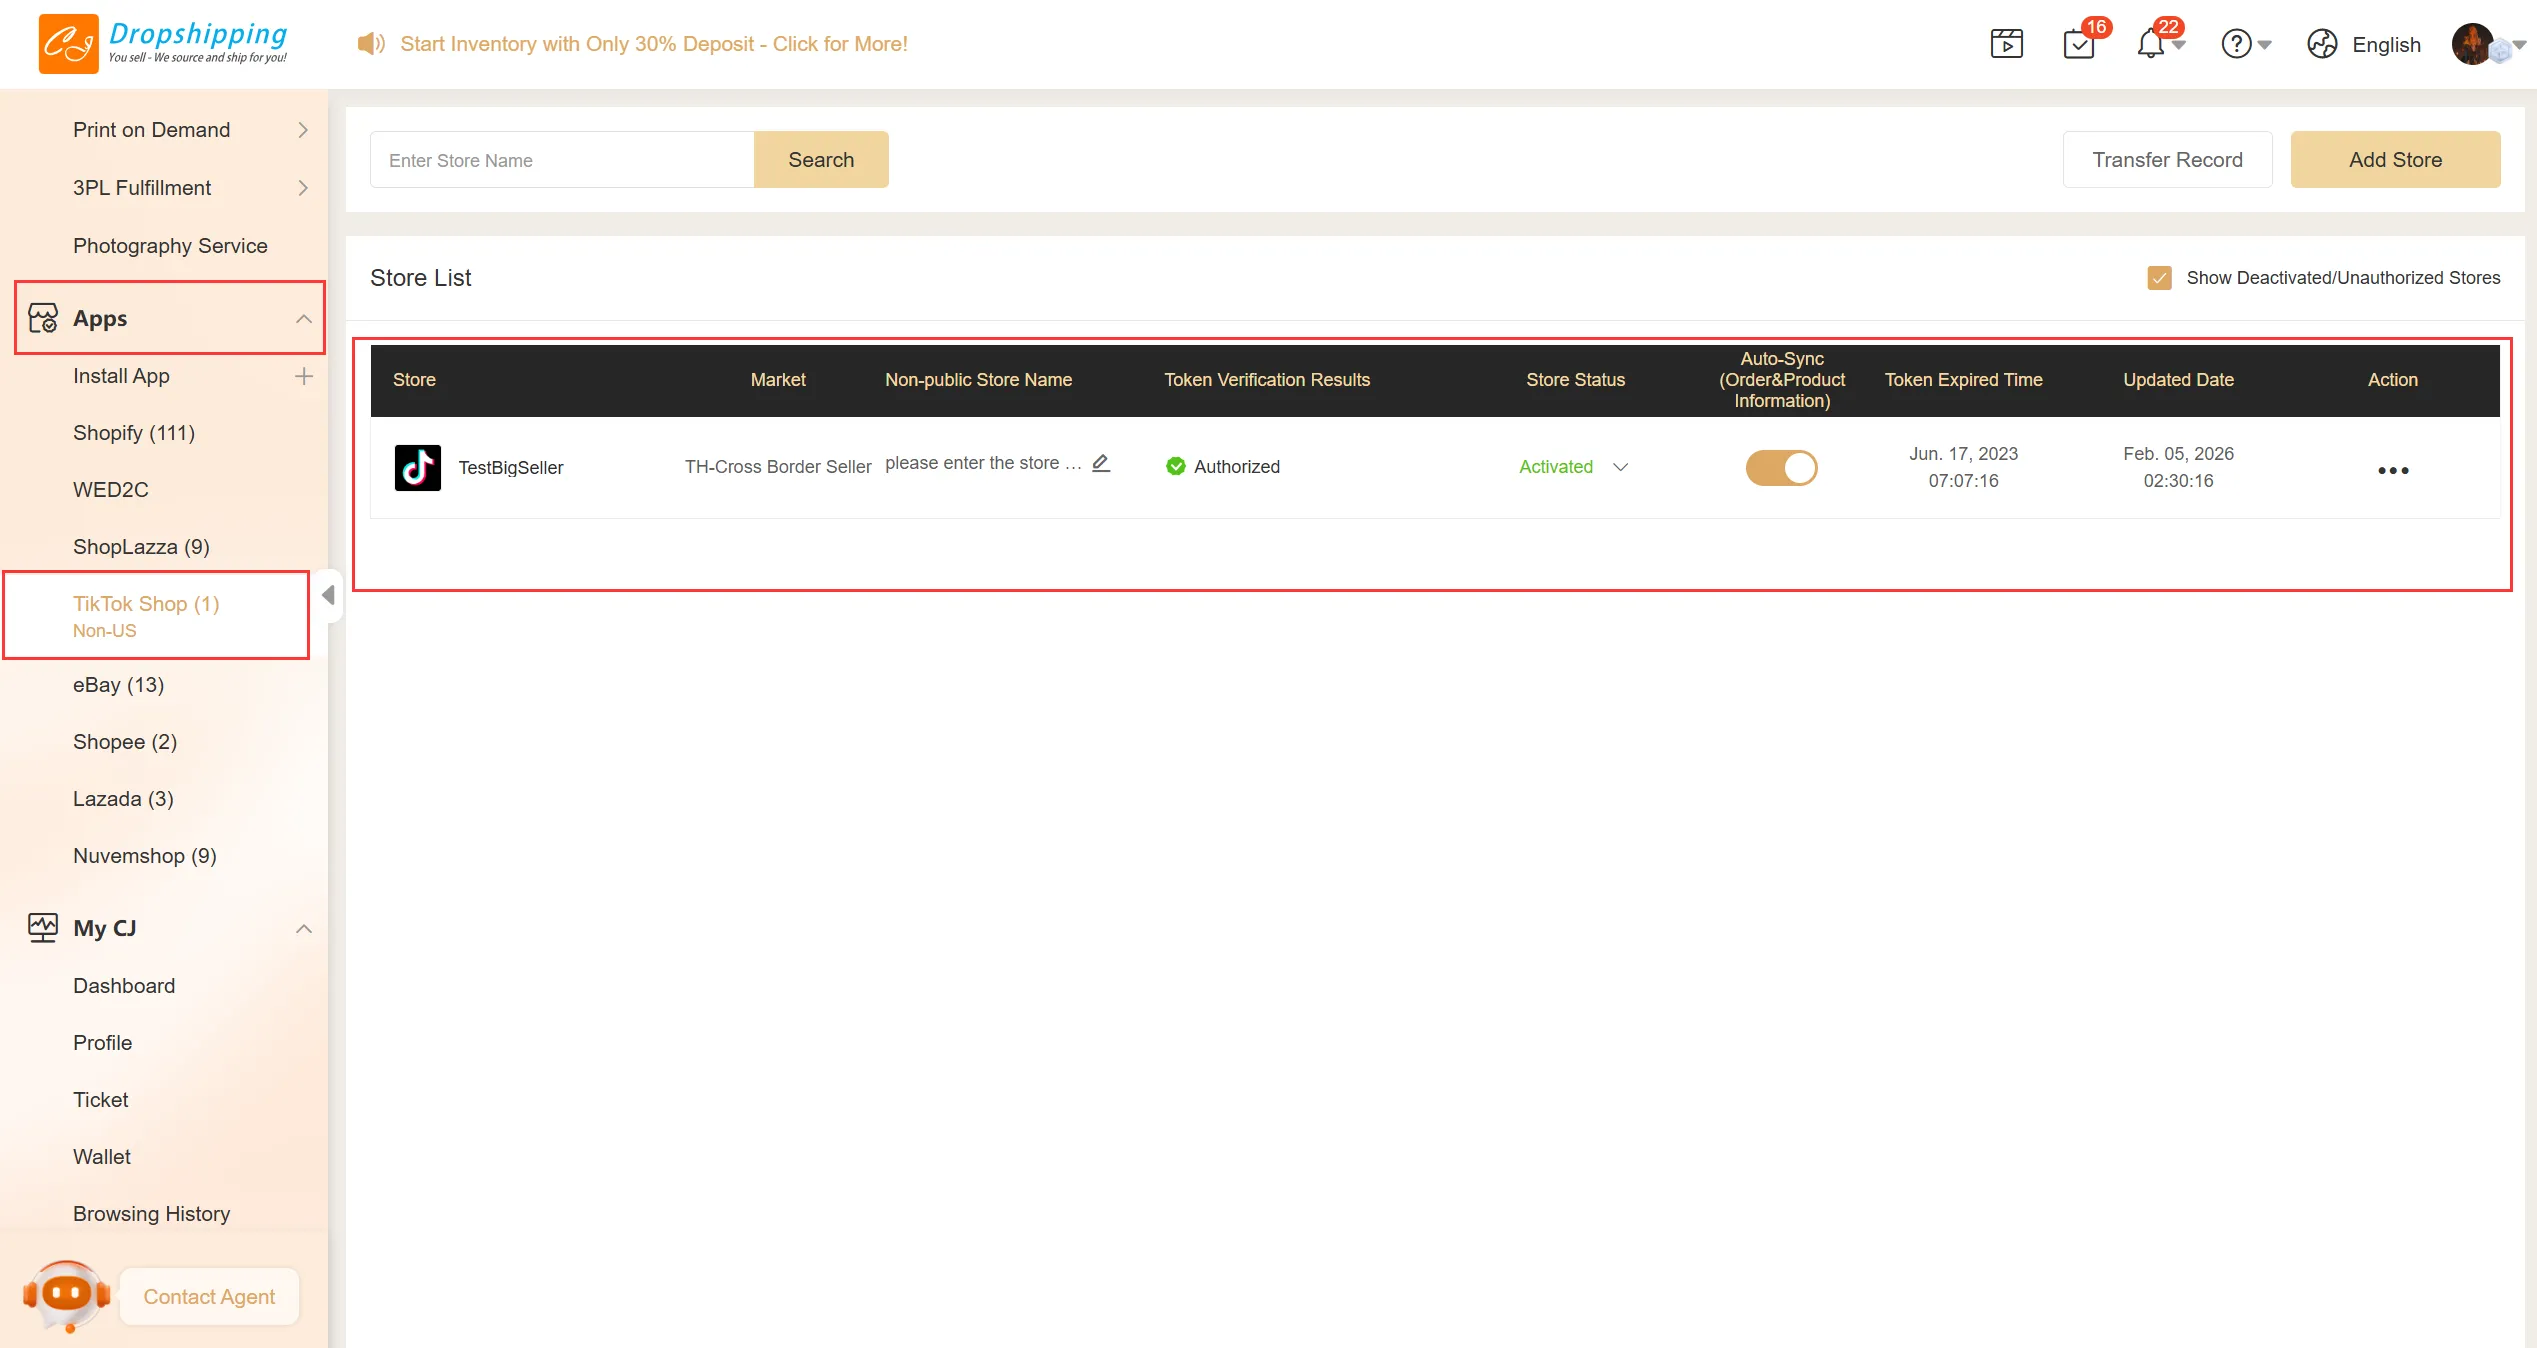Image resolution: width=2537 pixels, height=1348 pixels.
Task: Collapse the Apps sidebar section
Action: pyautogui.click(x=304, y=319)
